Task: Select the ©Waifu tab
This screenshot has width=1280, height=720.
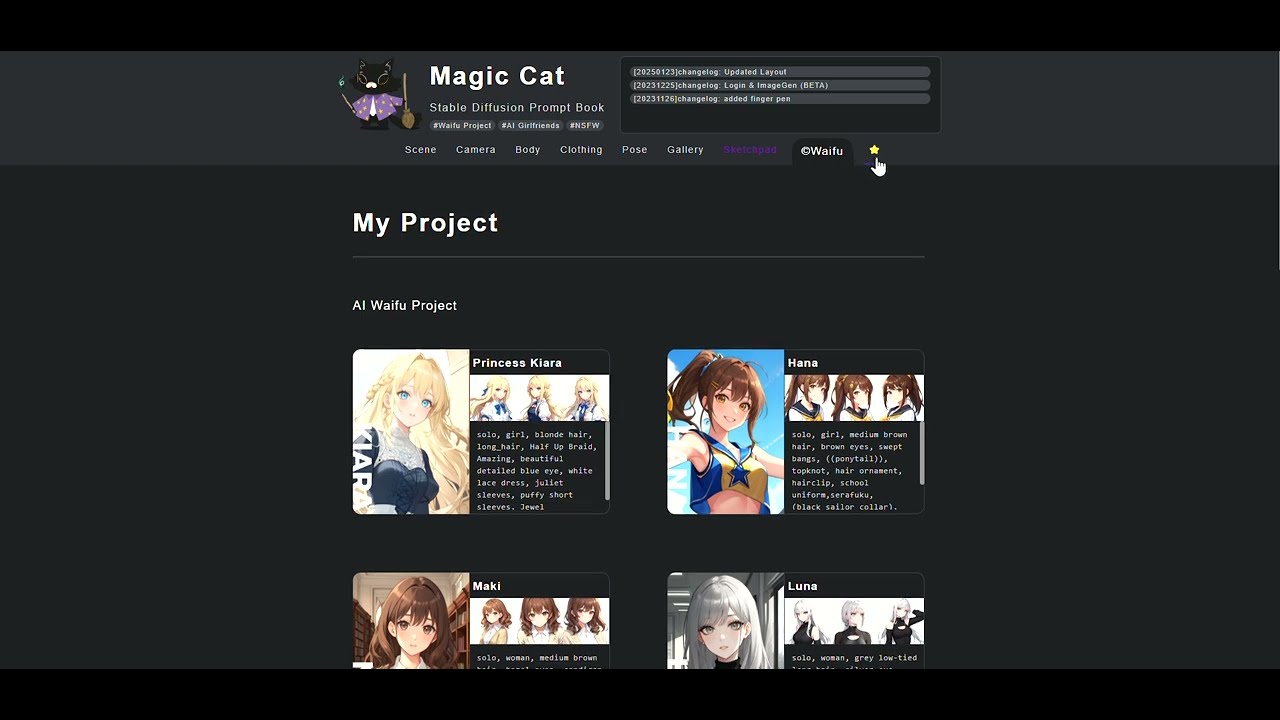Action: pos(822,151)
